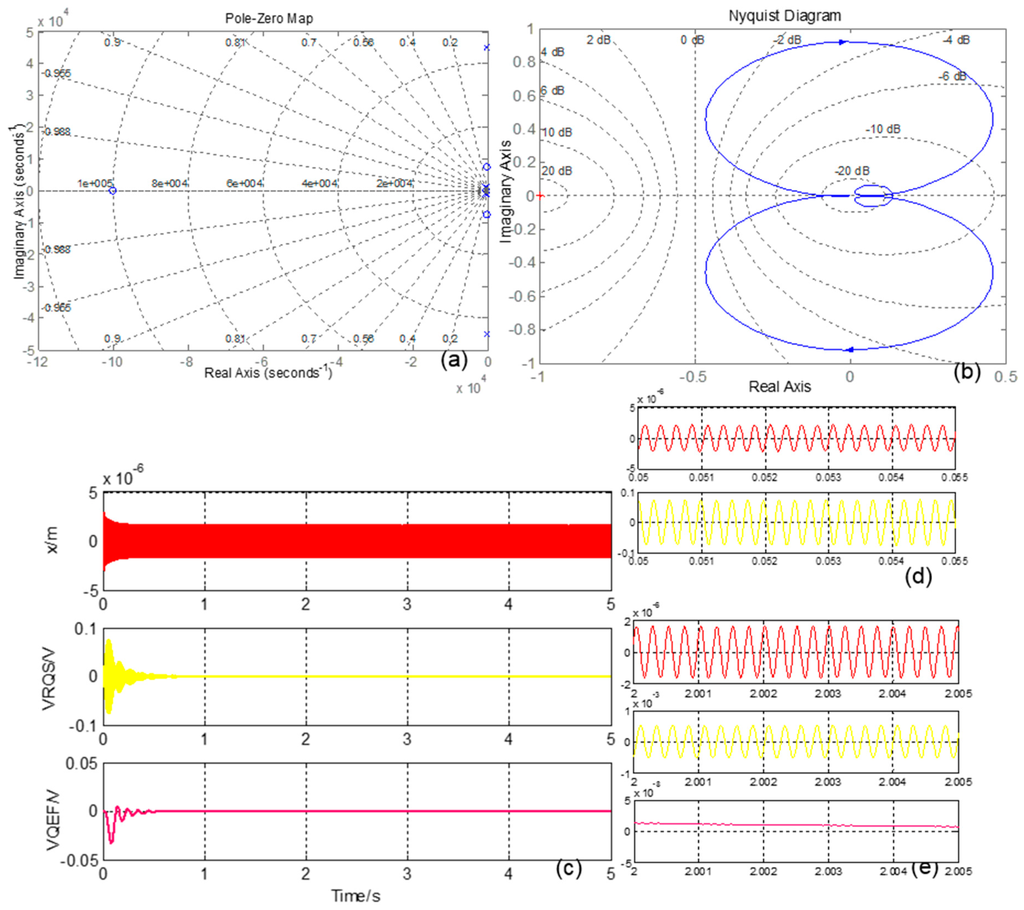Click the pole x marker at top right of pole-zero map

coord(487,48)
